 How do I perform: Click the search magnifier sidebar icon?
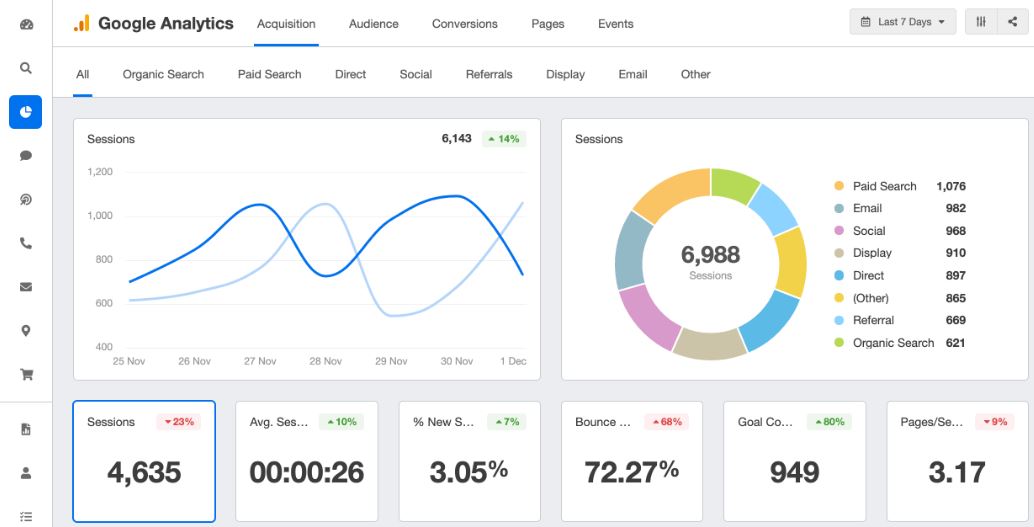[x=26, y=68]
